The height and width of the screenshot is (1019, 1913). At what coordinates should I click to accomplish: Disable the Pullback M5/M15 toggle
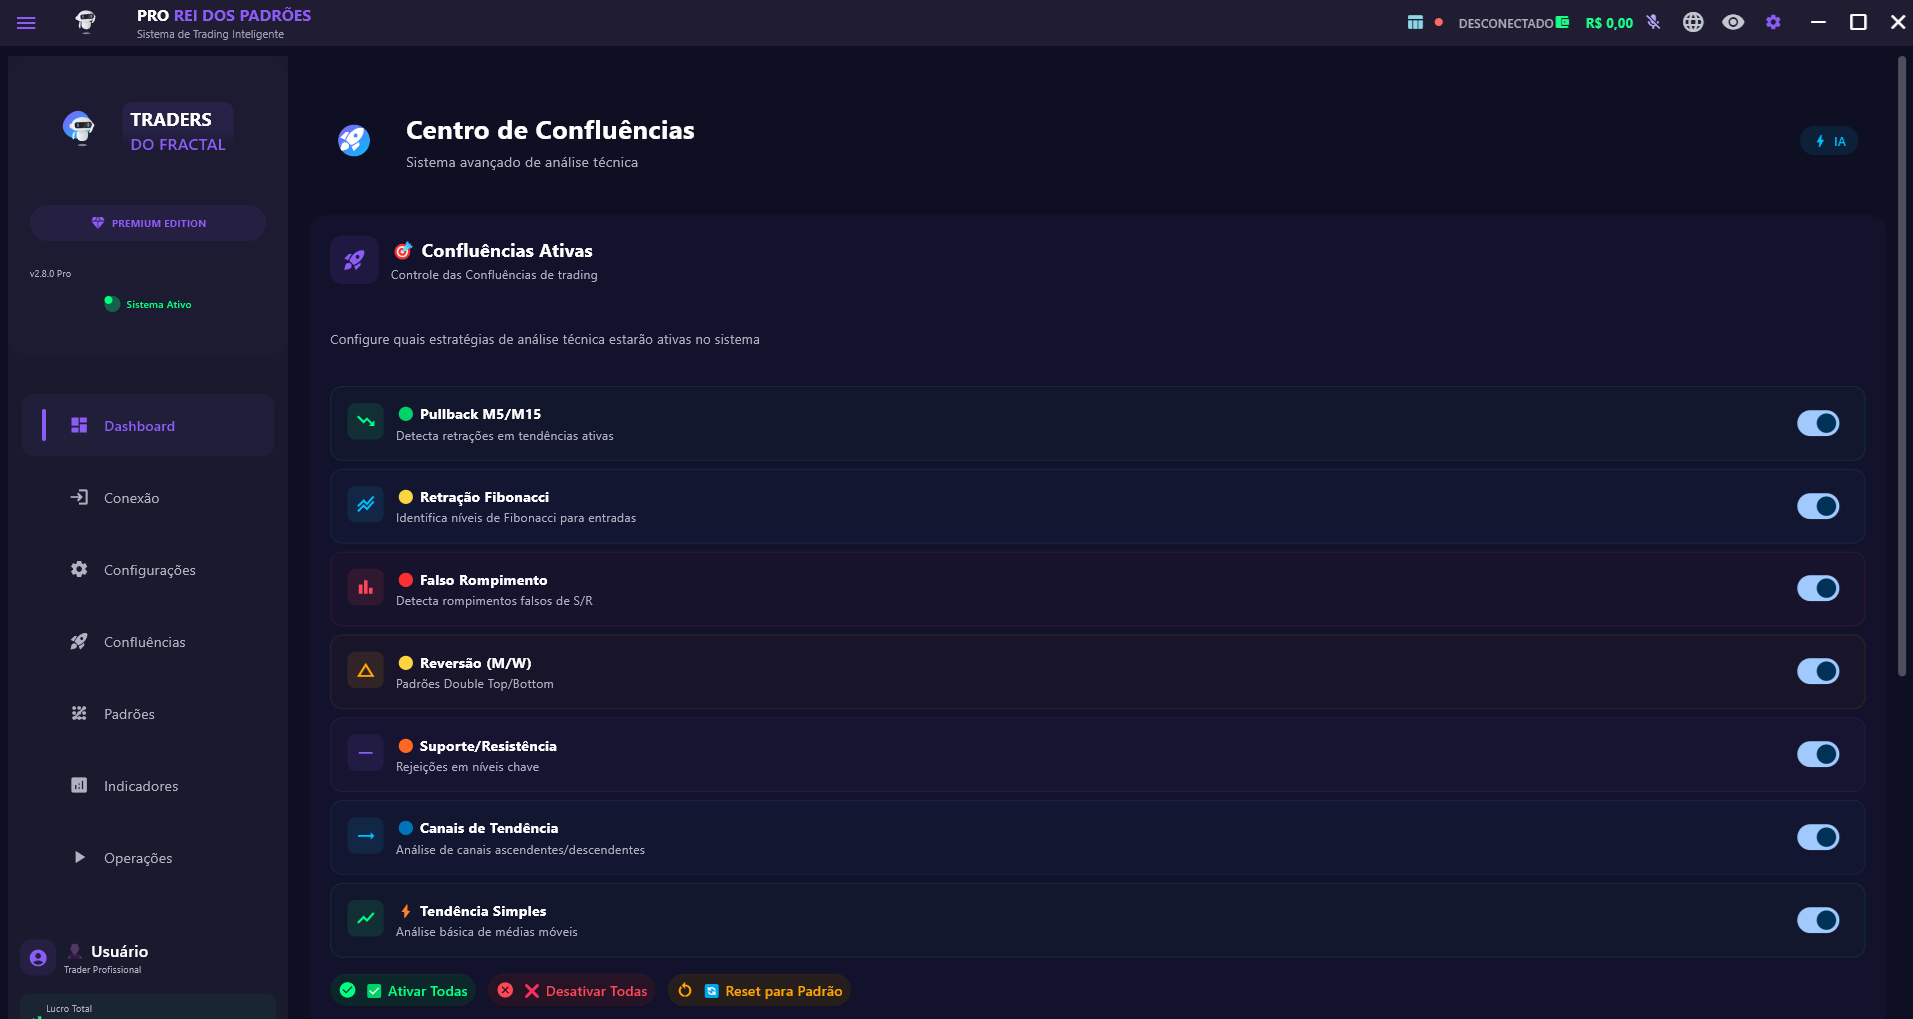1817,423
